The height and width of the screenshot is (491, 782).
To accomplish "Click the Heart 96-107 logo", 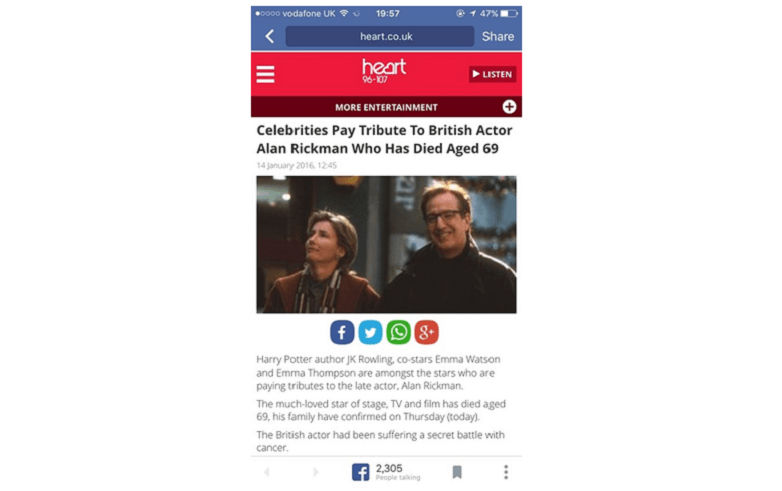I will pyautogui.click(x=384, y=71).
